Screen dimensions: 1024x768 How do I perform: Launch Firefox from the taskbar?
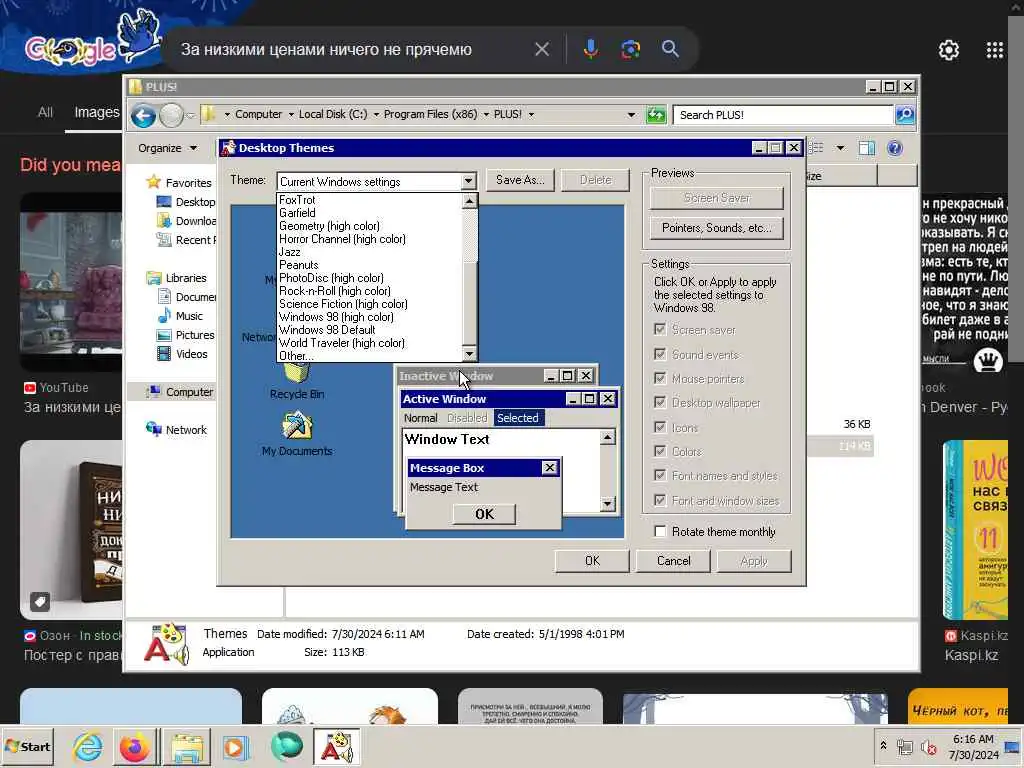point(135,746)
